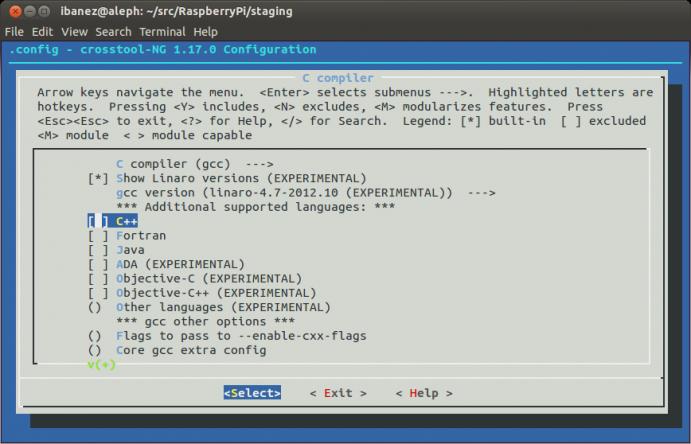Enable the Fortran language checkbox

point(98,236)
